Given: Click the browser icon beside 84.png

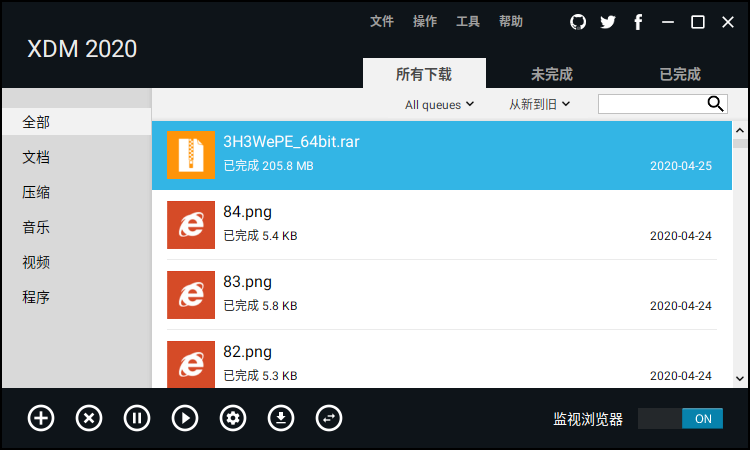Looking at the screenshot, I should [191, 225].
